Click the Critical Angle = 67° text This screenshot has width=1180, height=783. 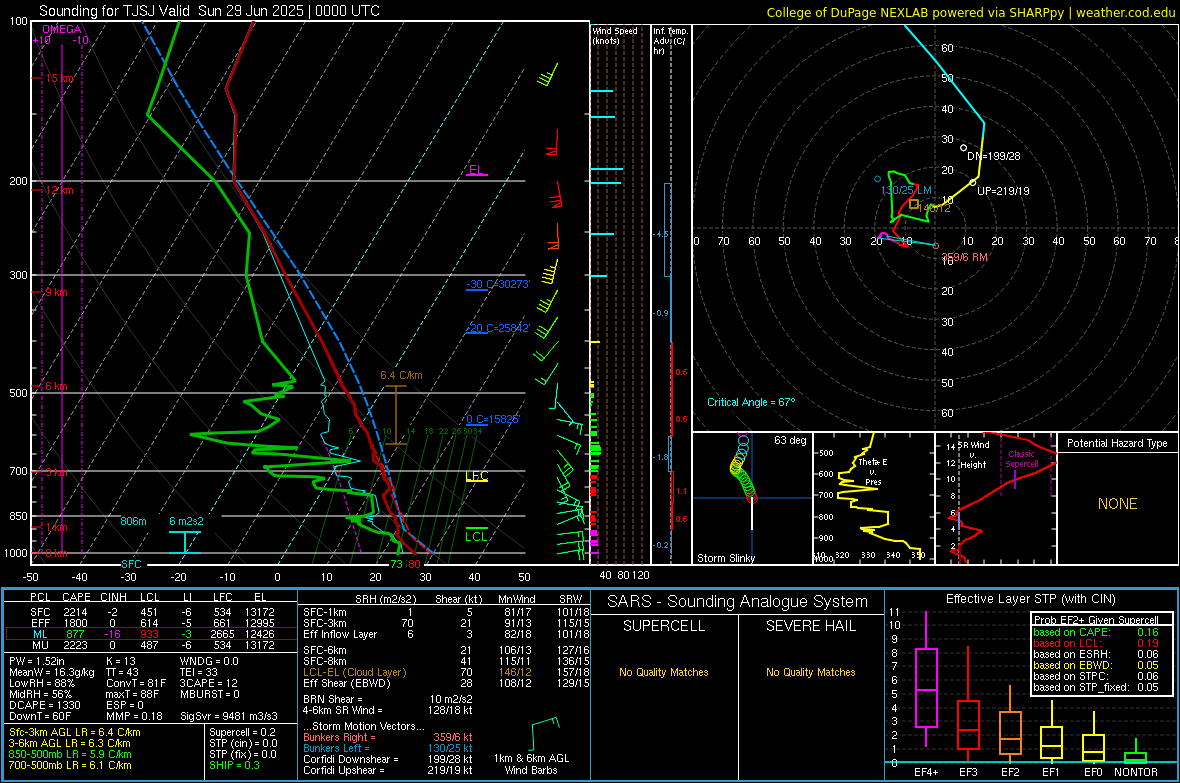click(x=751, y=402)
